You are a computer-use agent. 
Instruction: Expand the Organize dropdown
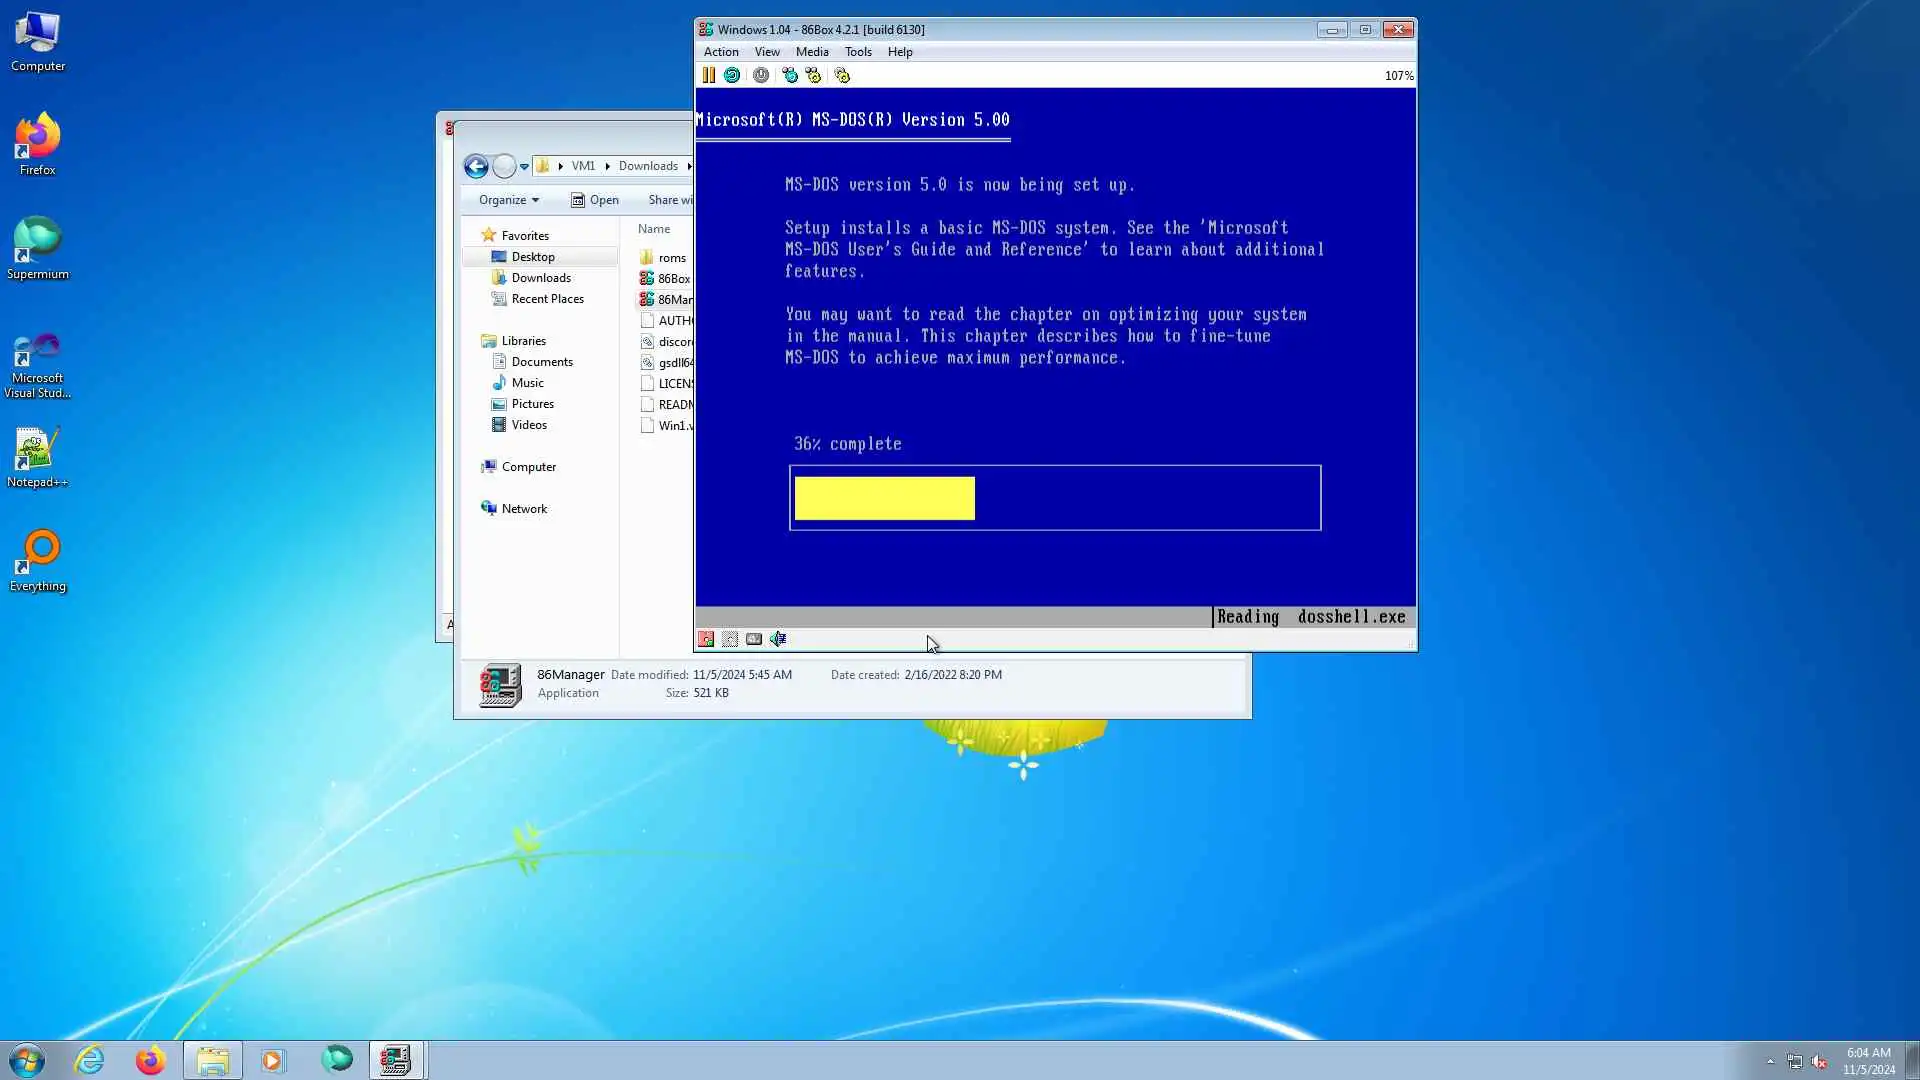click(x=508, y=200)
